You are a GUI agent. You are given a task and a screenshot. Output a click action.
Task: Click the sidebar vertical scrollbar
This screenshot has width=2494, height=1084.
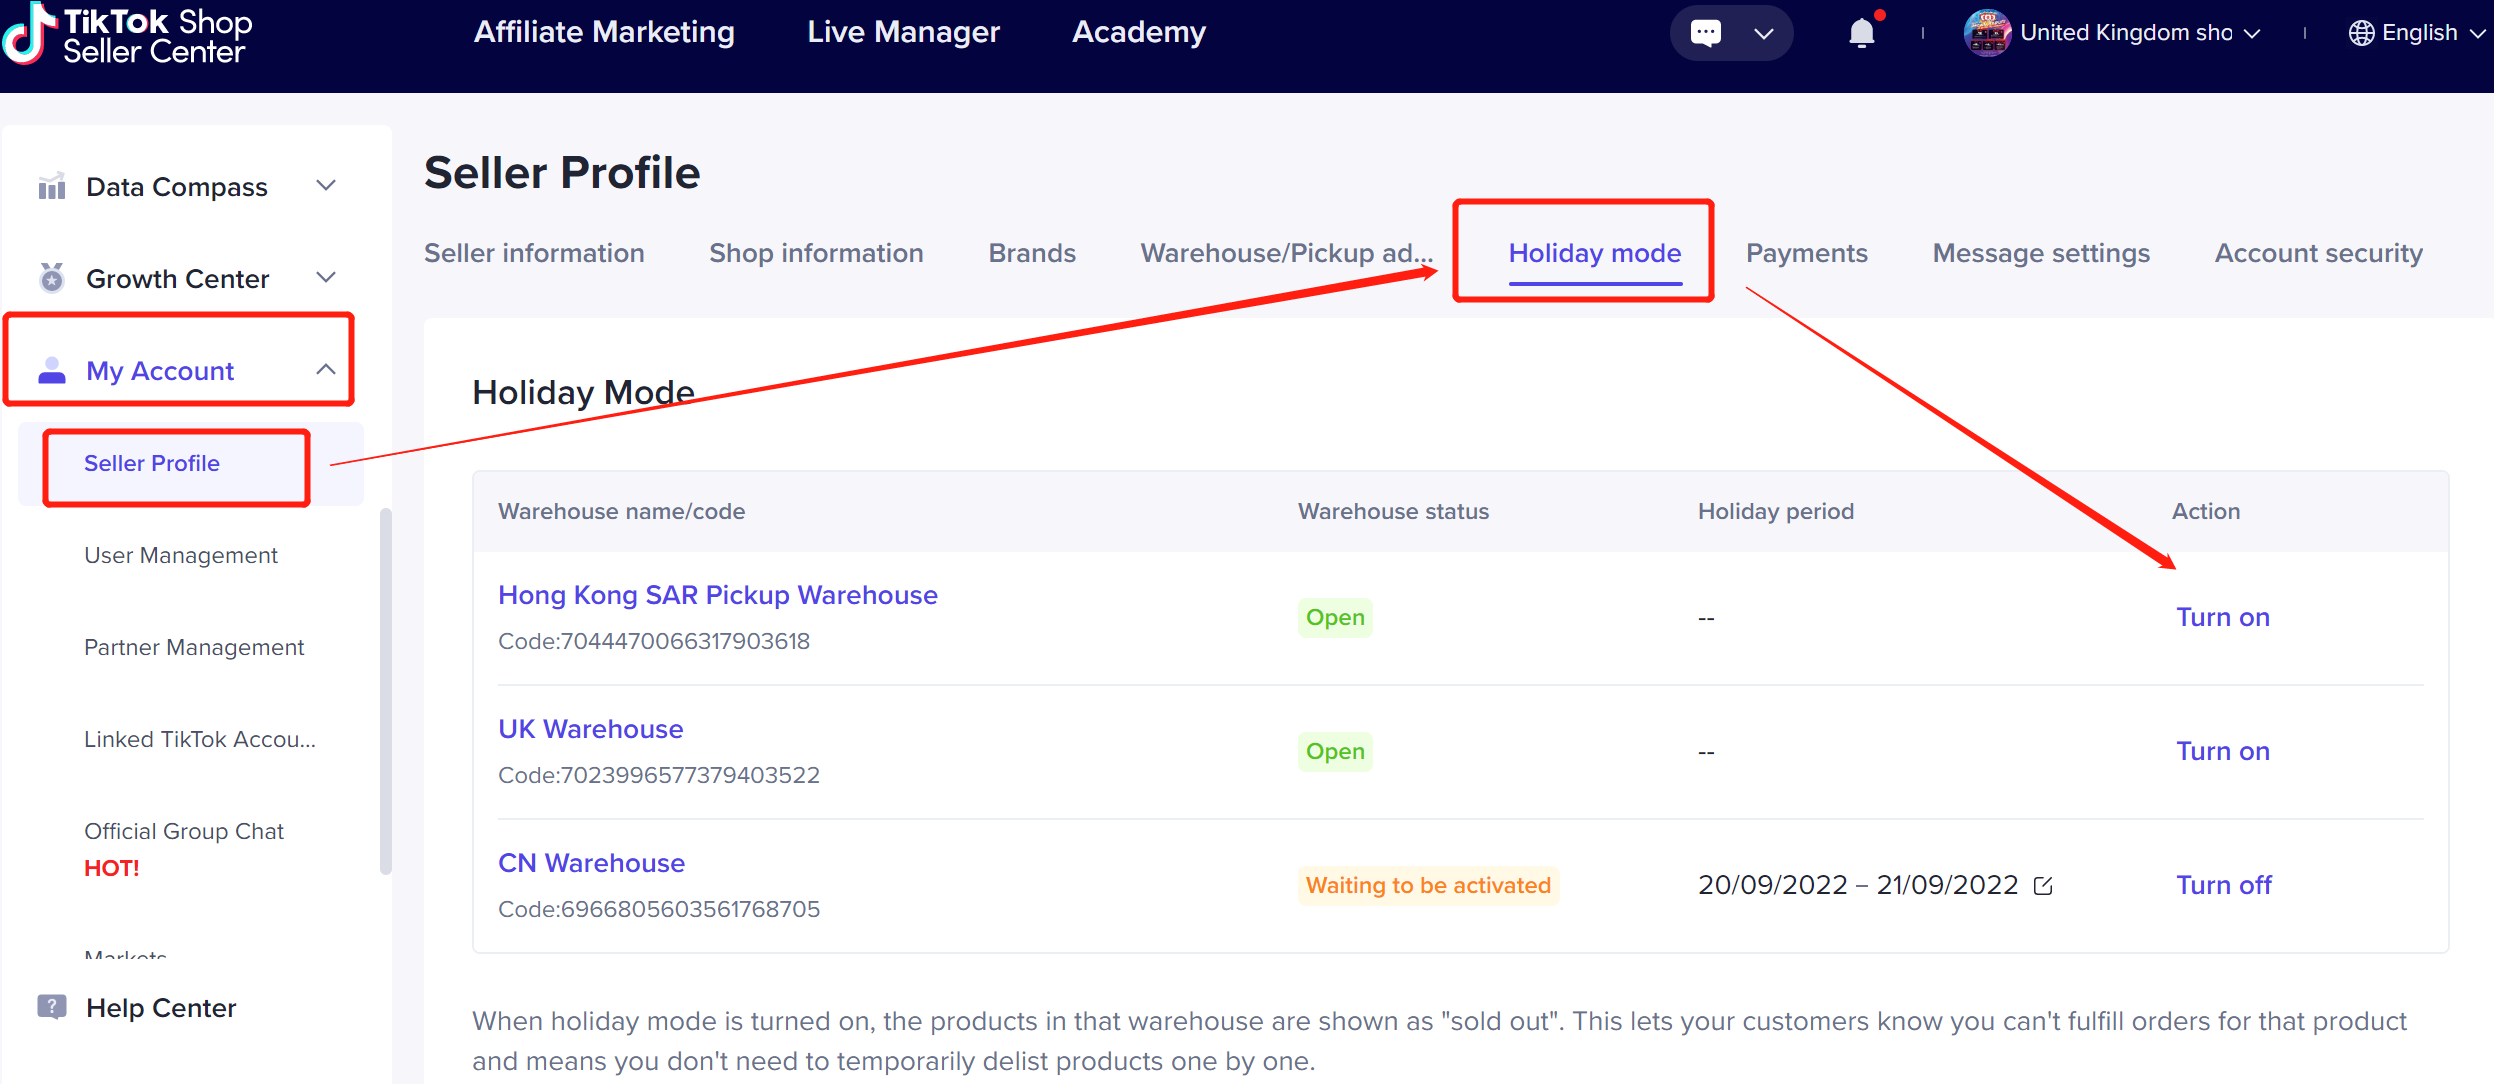[x=386, y=690]
